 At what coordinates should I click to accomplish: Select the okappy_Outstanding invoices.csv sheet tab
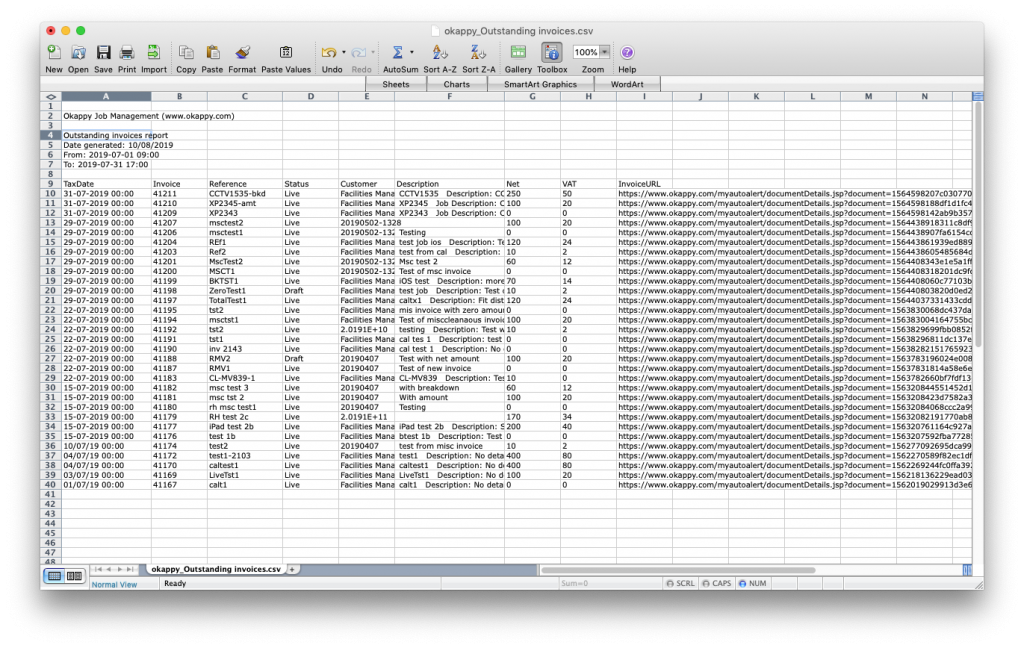[x=216, y=570]
